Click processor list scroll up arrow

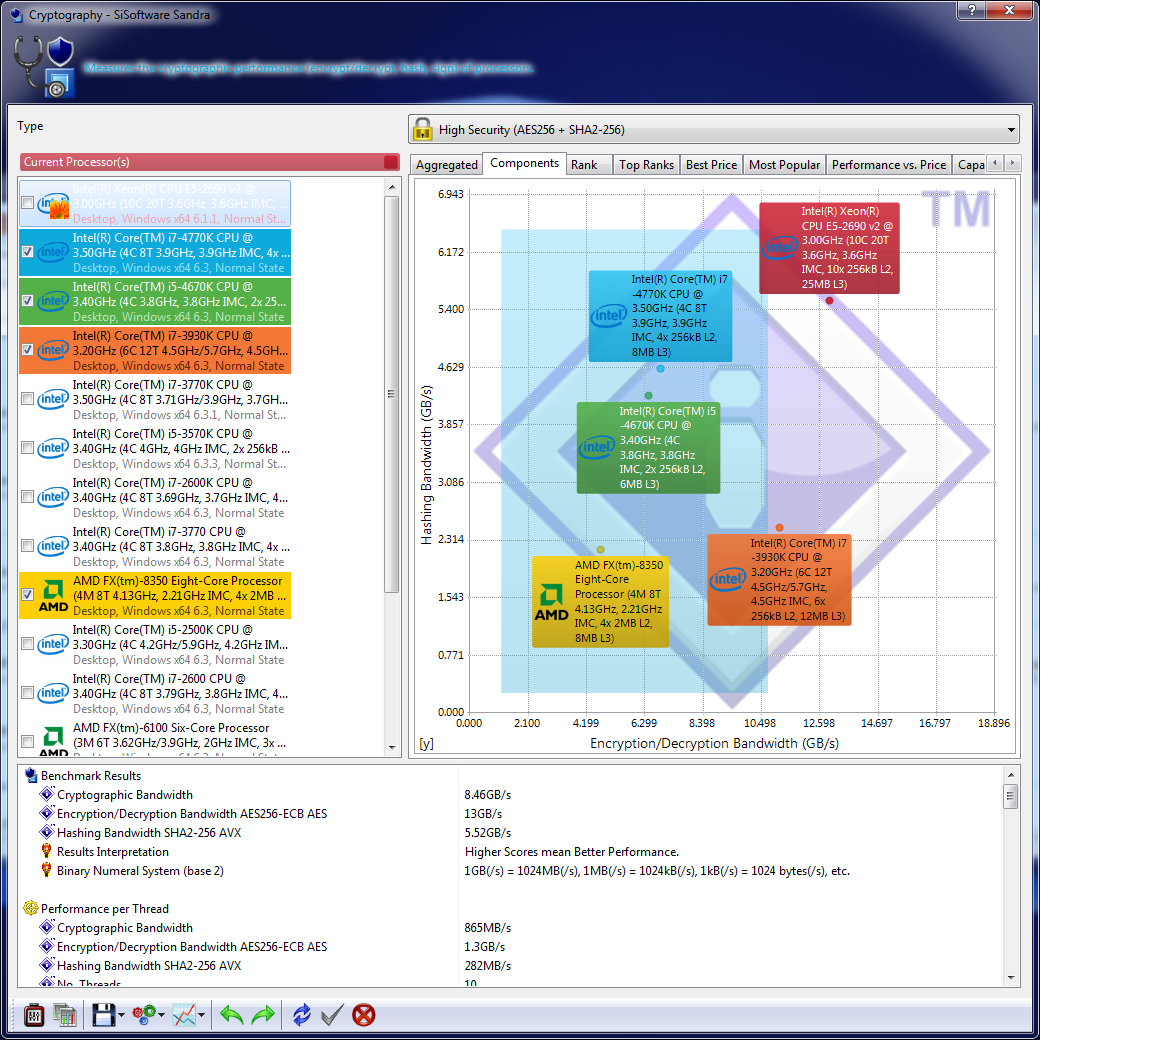[392, 187]
